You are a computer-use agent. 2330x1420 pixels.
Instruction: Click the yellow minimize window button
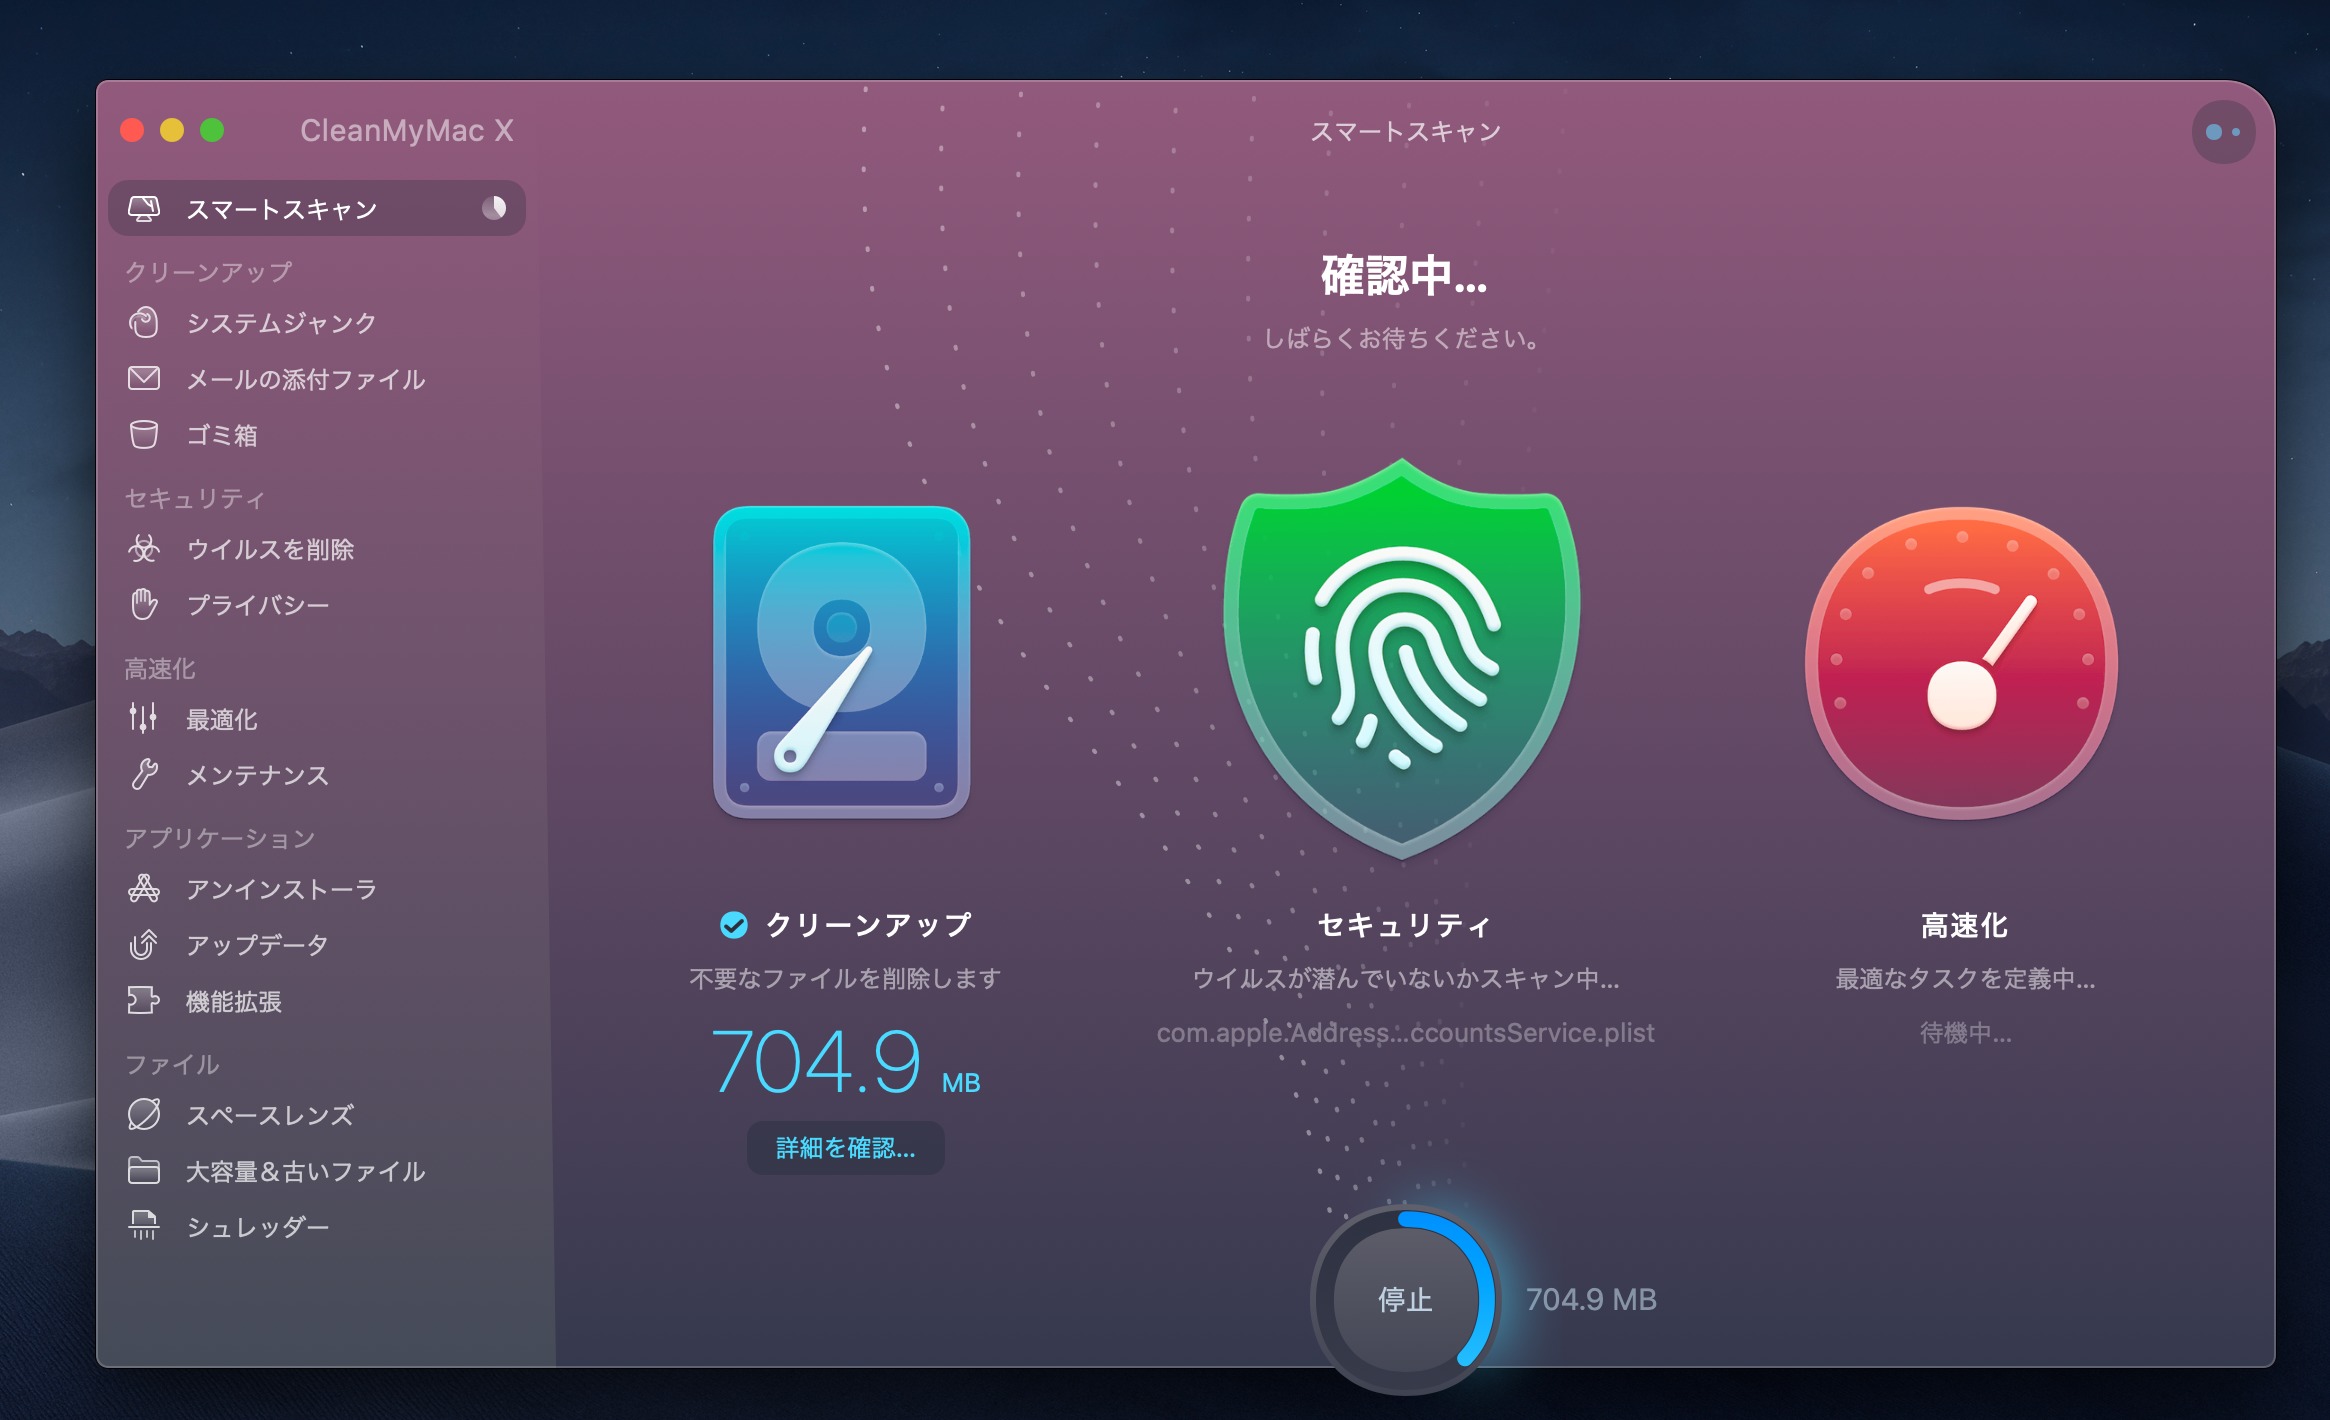(x=172, y=130)
